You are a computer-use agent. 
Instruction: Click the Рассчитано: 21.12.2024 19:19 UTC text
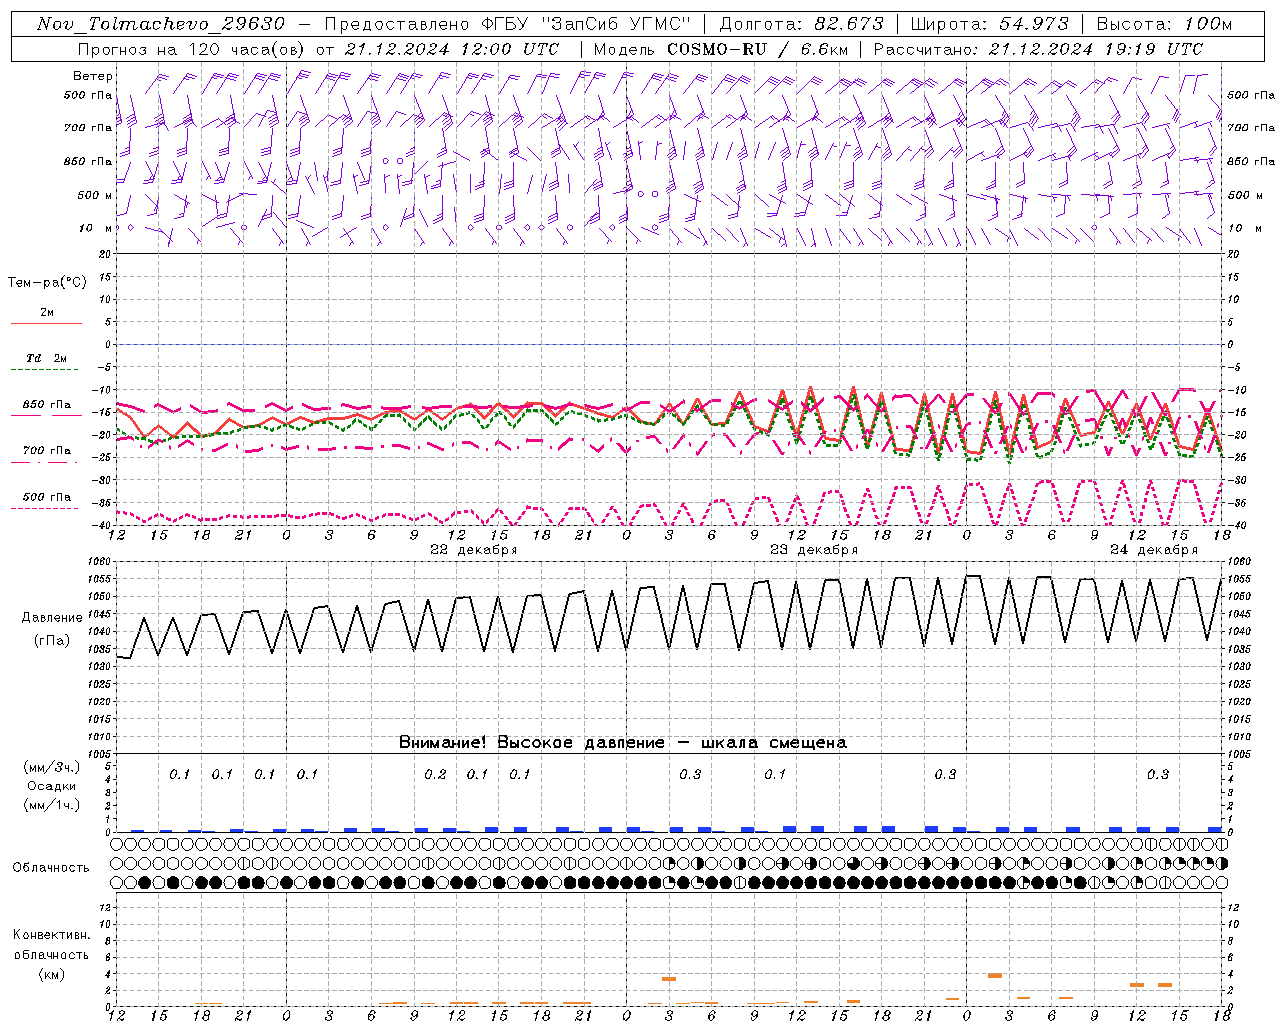(x=1038, y=49)
